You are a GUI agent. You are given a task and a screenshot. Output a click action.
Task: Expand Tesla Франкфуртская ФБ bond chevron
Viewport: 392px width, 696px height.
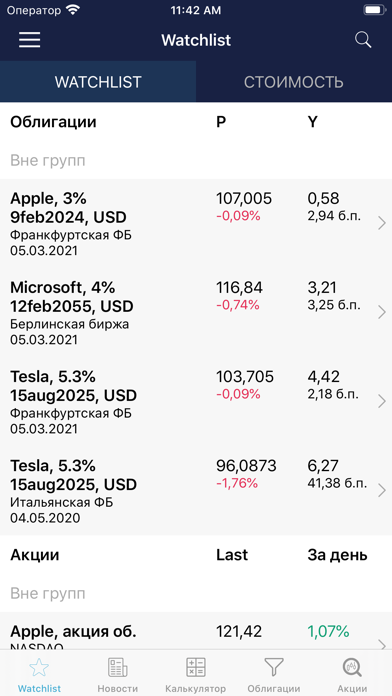point(382,401)
